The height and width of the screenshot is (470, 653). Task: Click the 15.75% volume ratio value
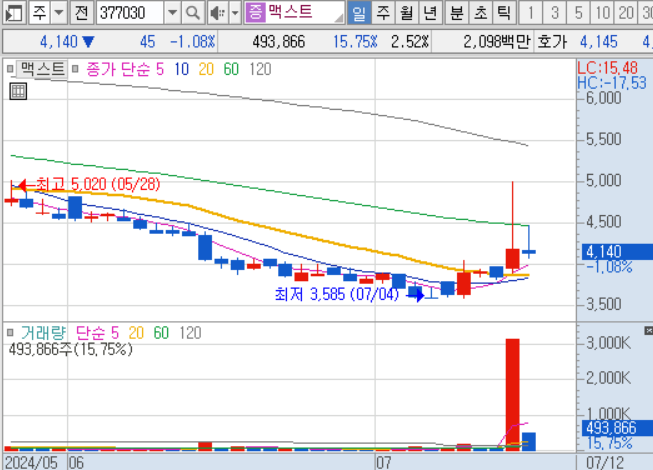pyautogui.click(x=355, y=42)
